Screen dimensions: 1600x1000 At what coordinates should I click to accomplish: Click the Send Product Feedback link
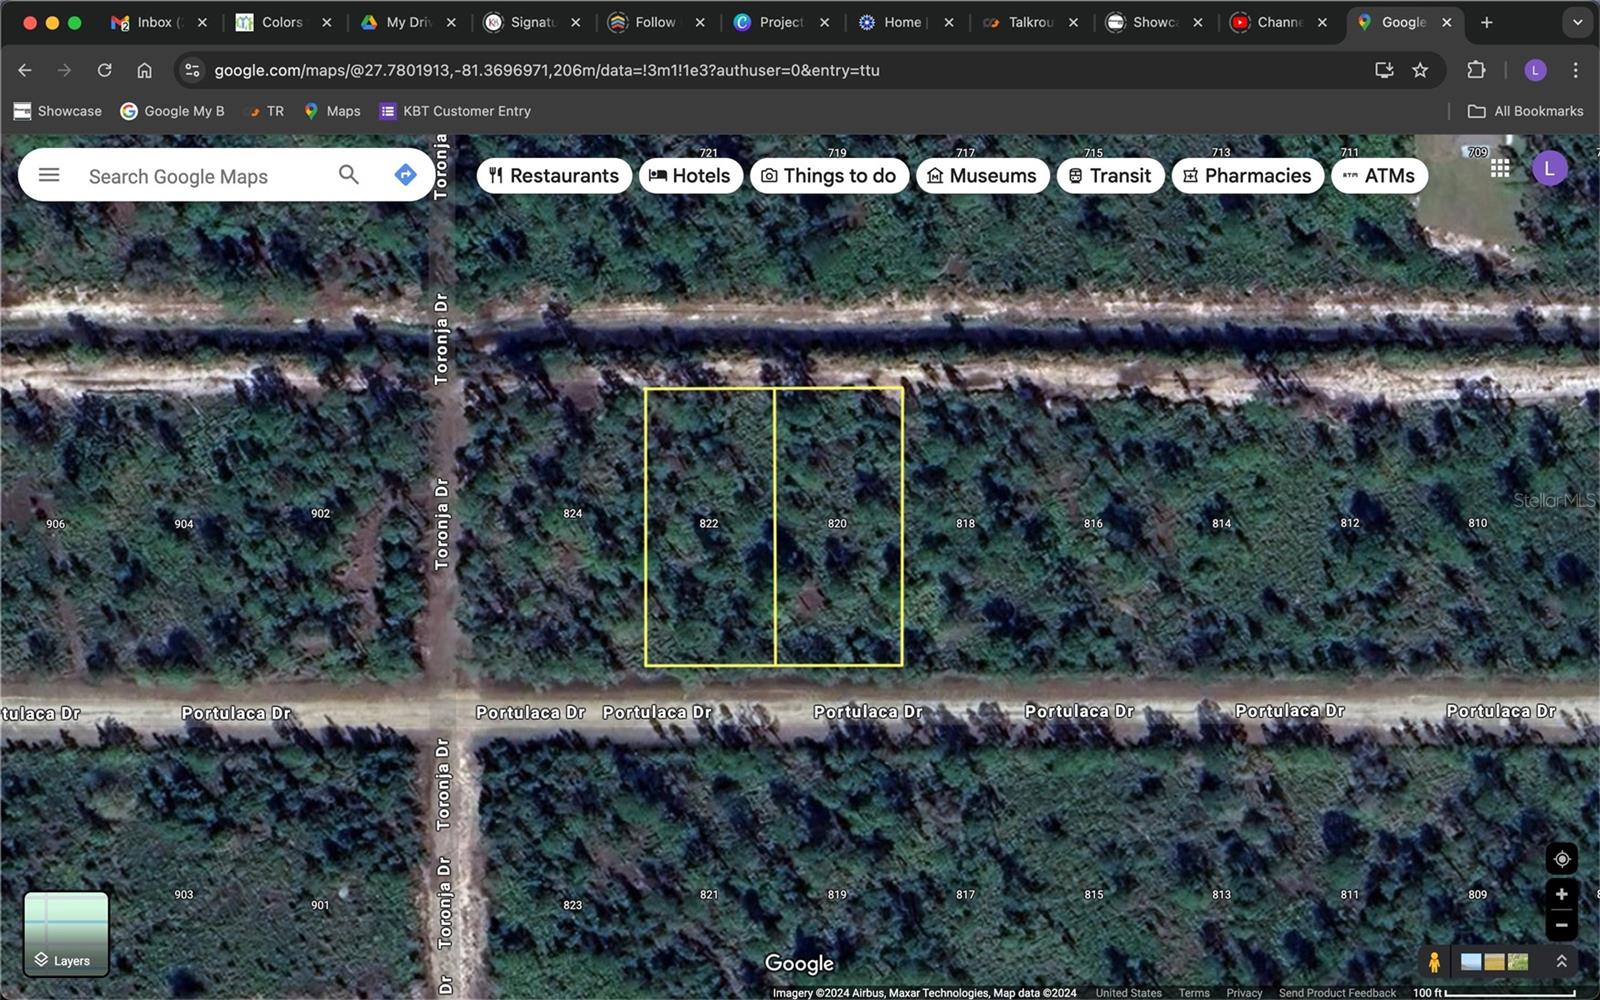click(x=1338, y=992)
